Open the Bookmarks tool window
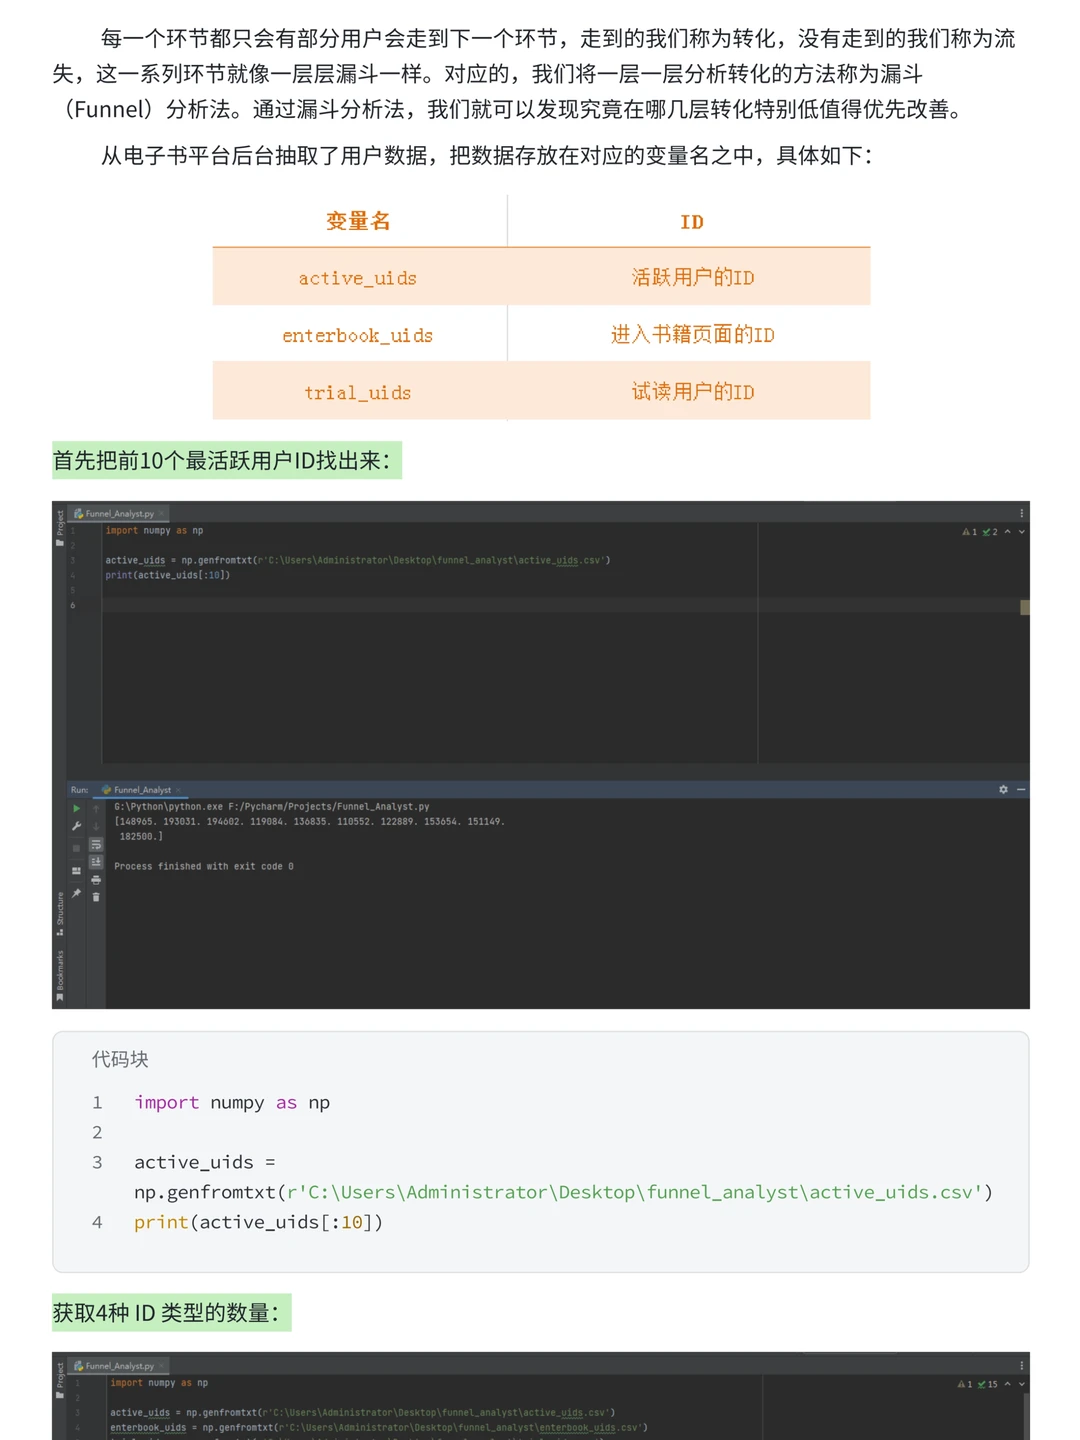1080x1440 pixels. pyautogui.click(x=60, y=975)
